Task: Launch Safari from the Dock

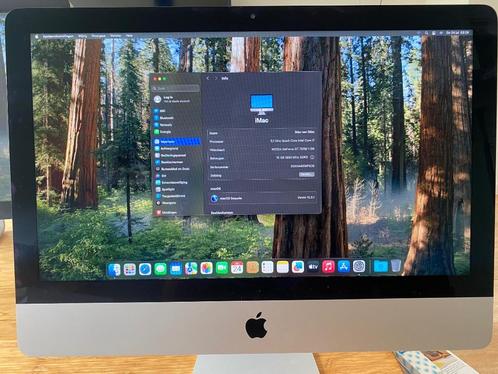Action: (x=145, y=269)
